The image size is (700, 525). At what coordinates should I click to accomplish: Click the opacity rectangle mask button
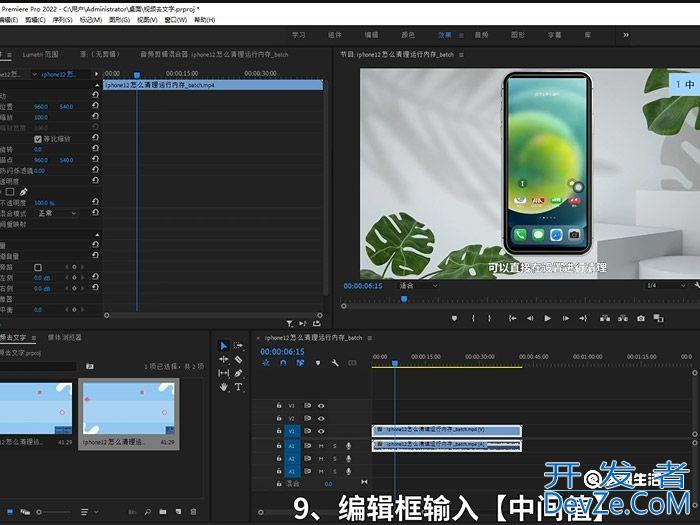point(10,192)
